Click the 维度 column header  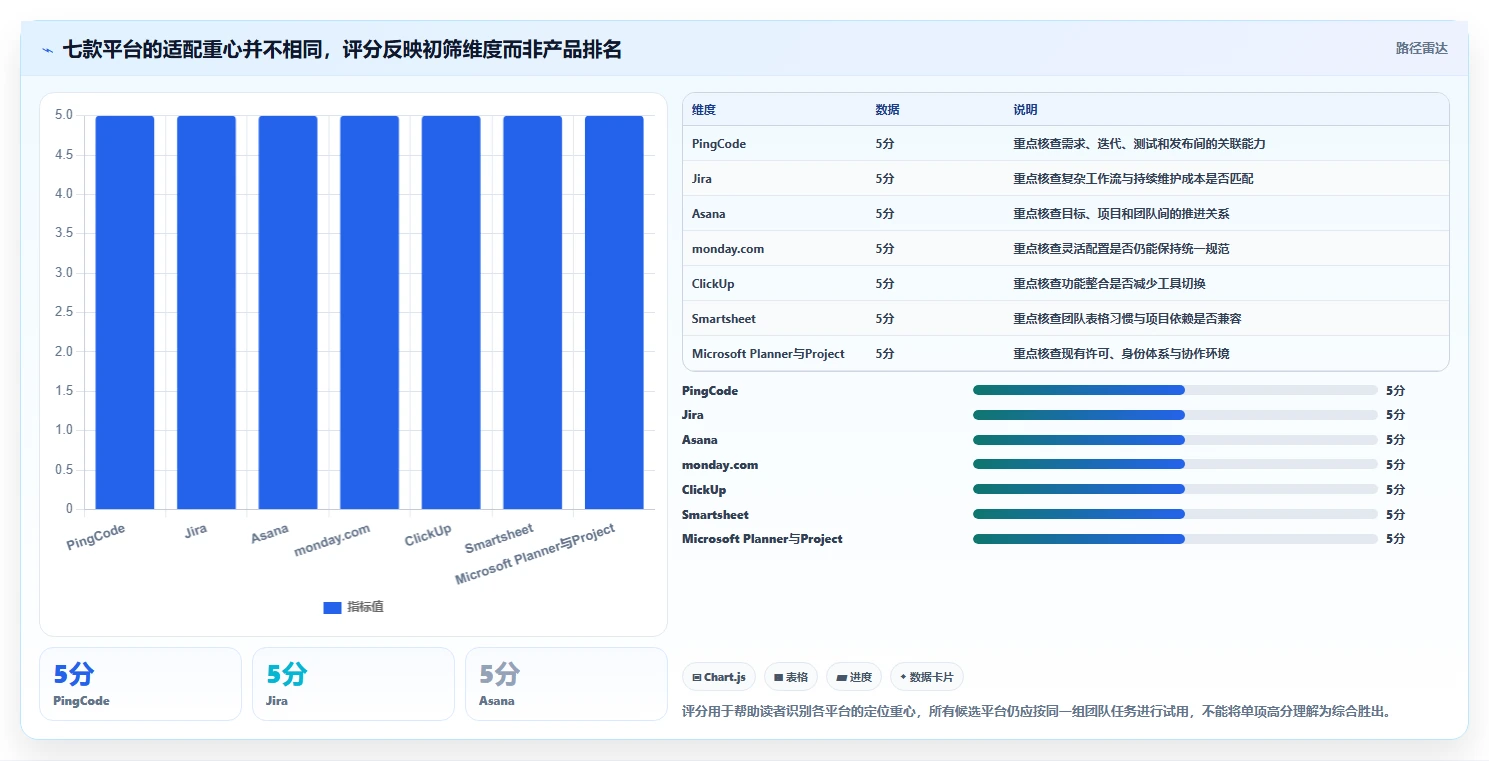704,110
